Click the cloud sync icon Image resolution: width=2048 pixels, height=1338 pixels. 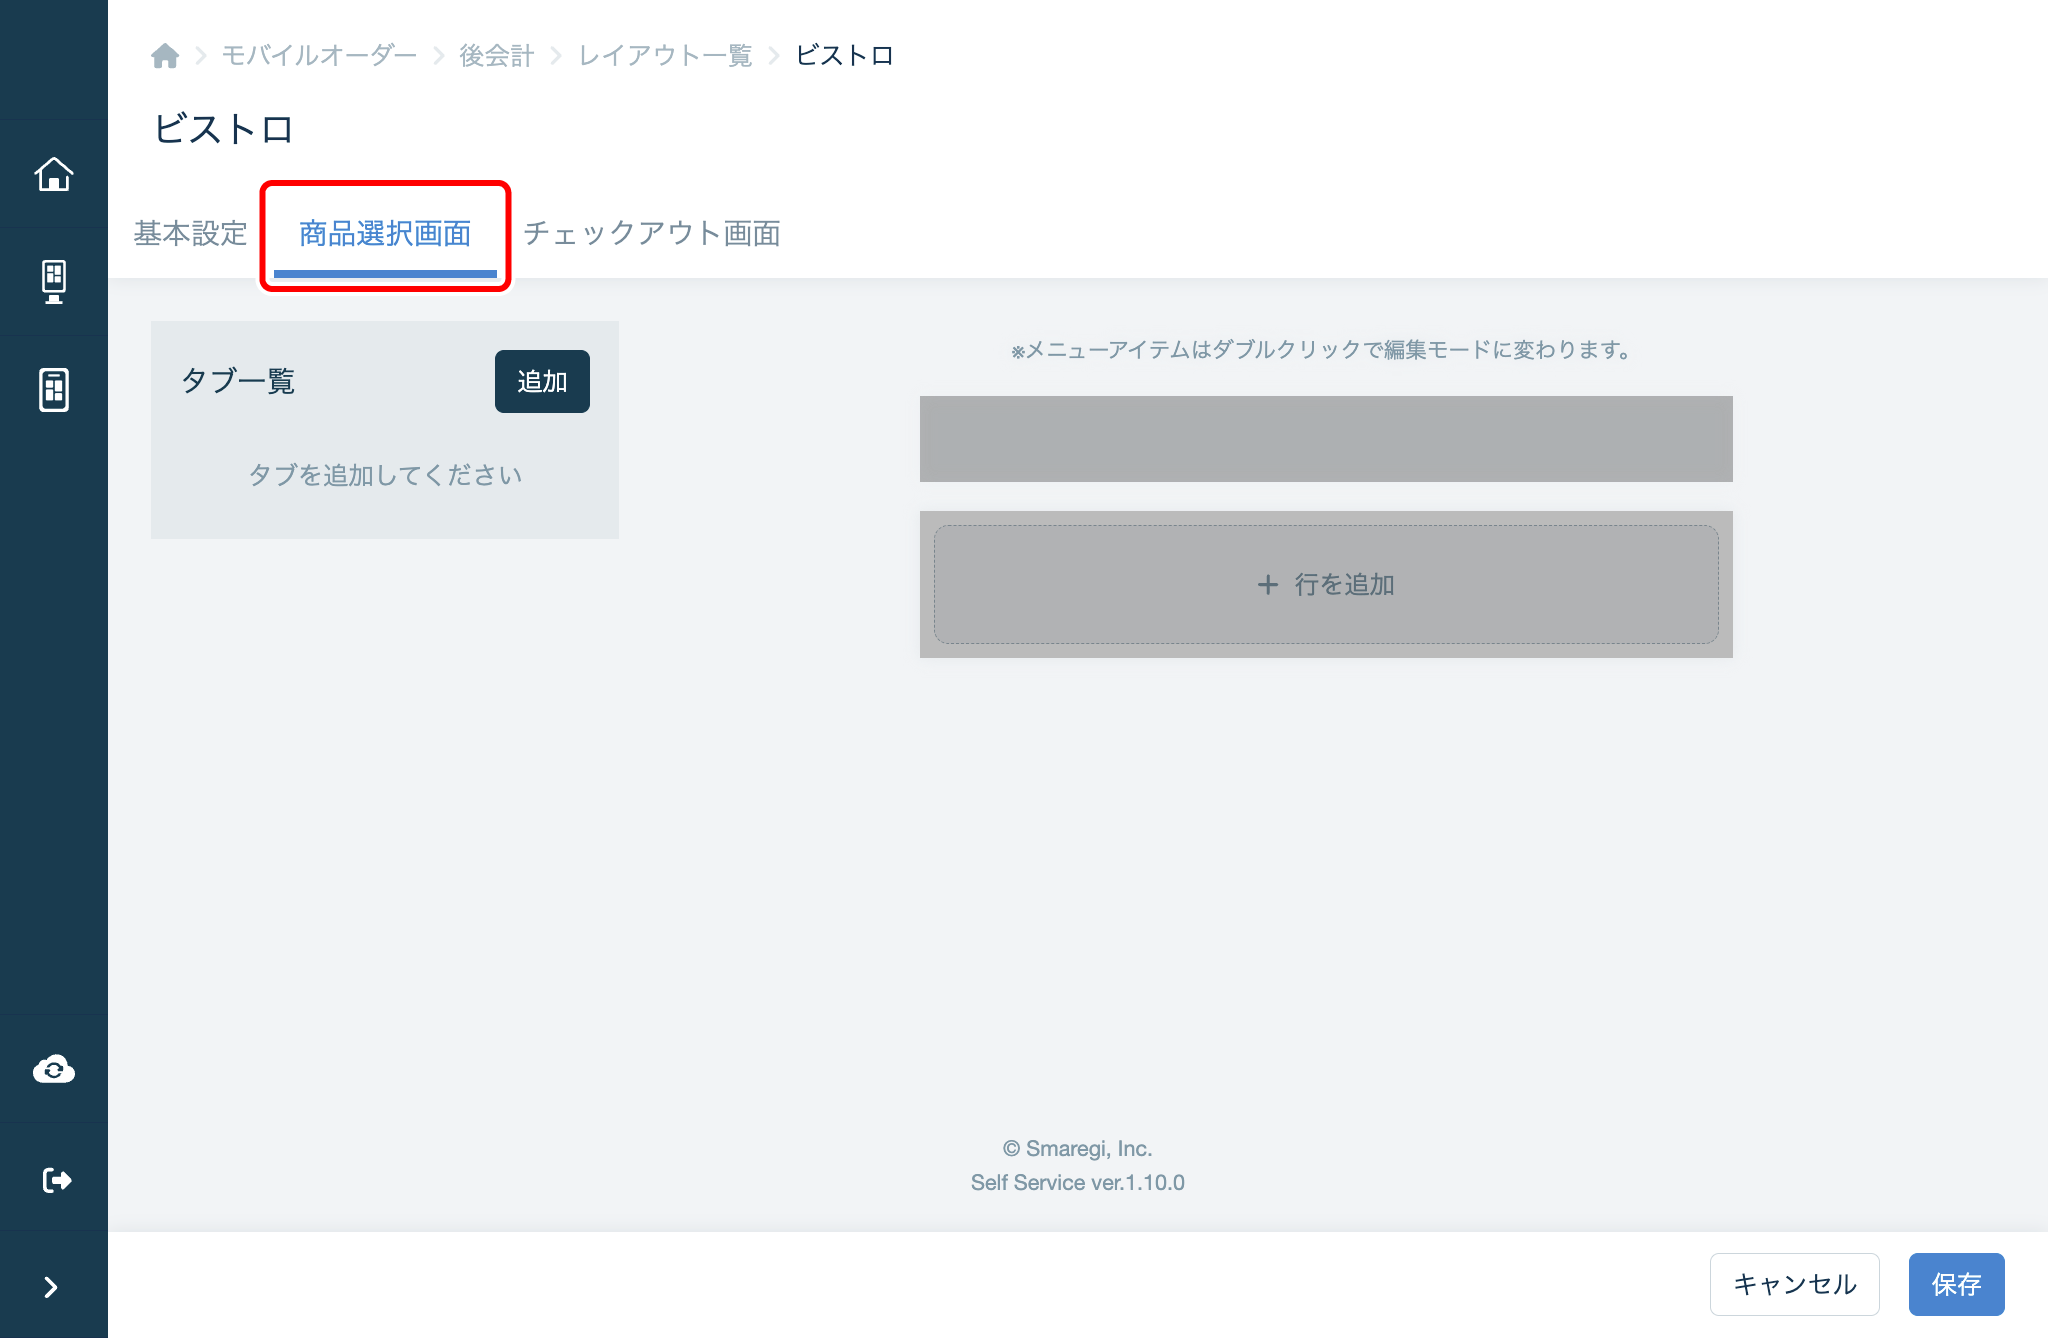(54, 1068)
